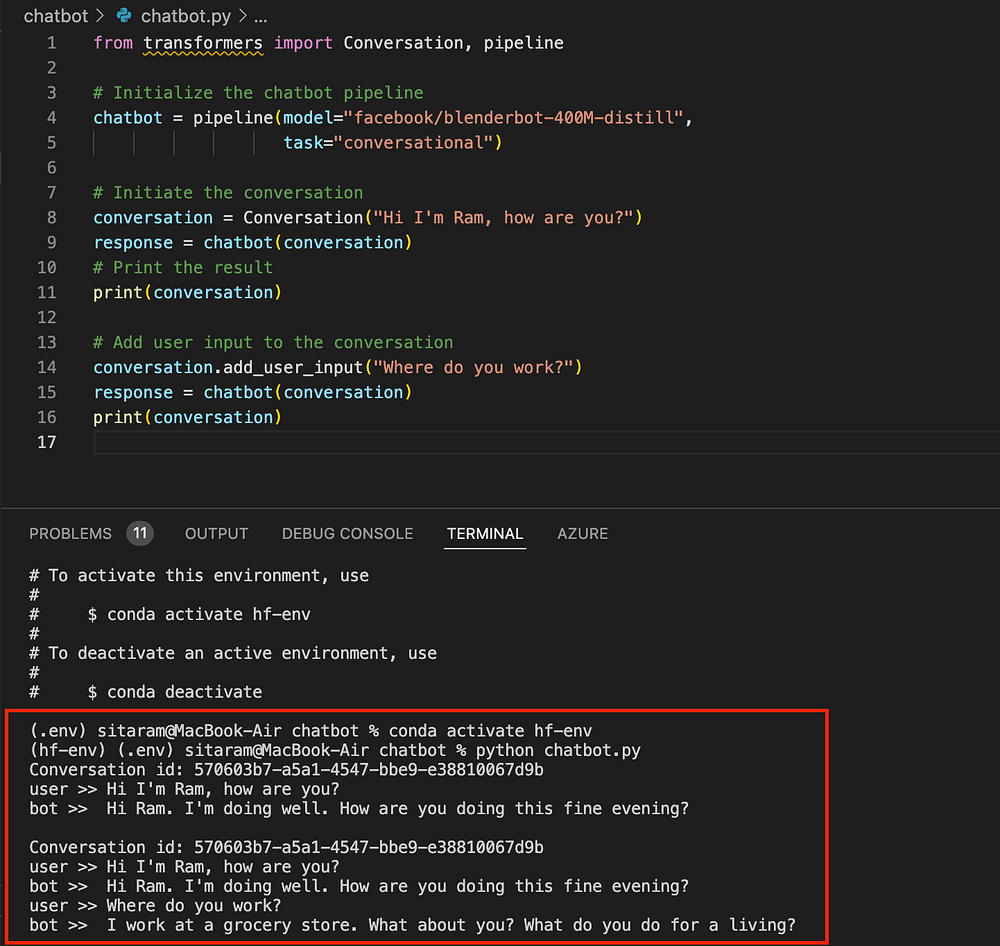The height and width of the screenshot is (946, 1000).
Task: Click the problems count badge 11
Action: [x=140, y=533]
